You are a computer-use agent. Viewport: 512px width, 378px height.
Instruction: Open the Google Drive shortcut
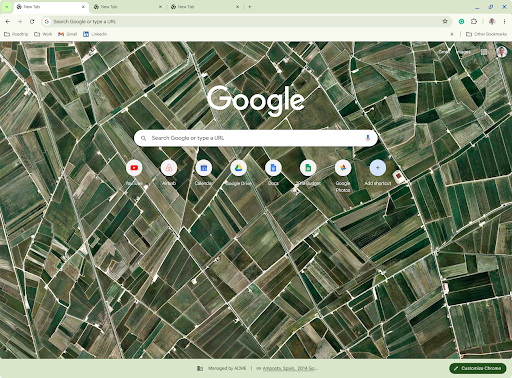(x=238, y=168)
